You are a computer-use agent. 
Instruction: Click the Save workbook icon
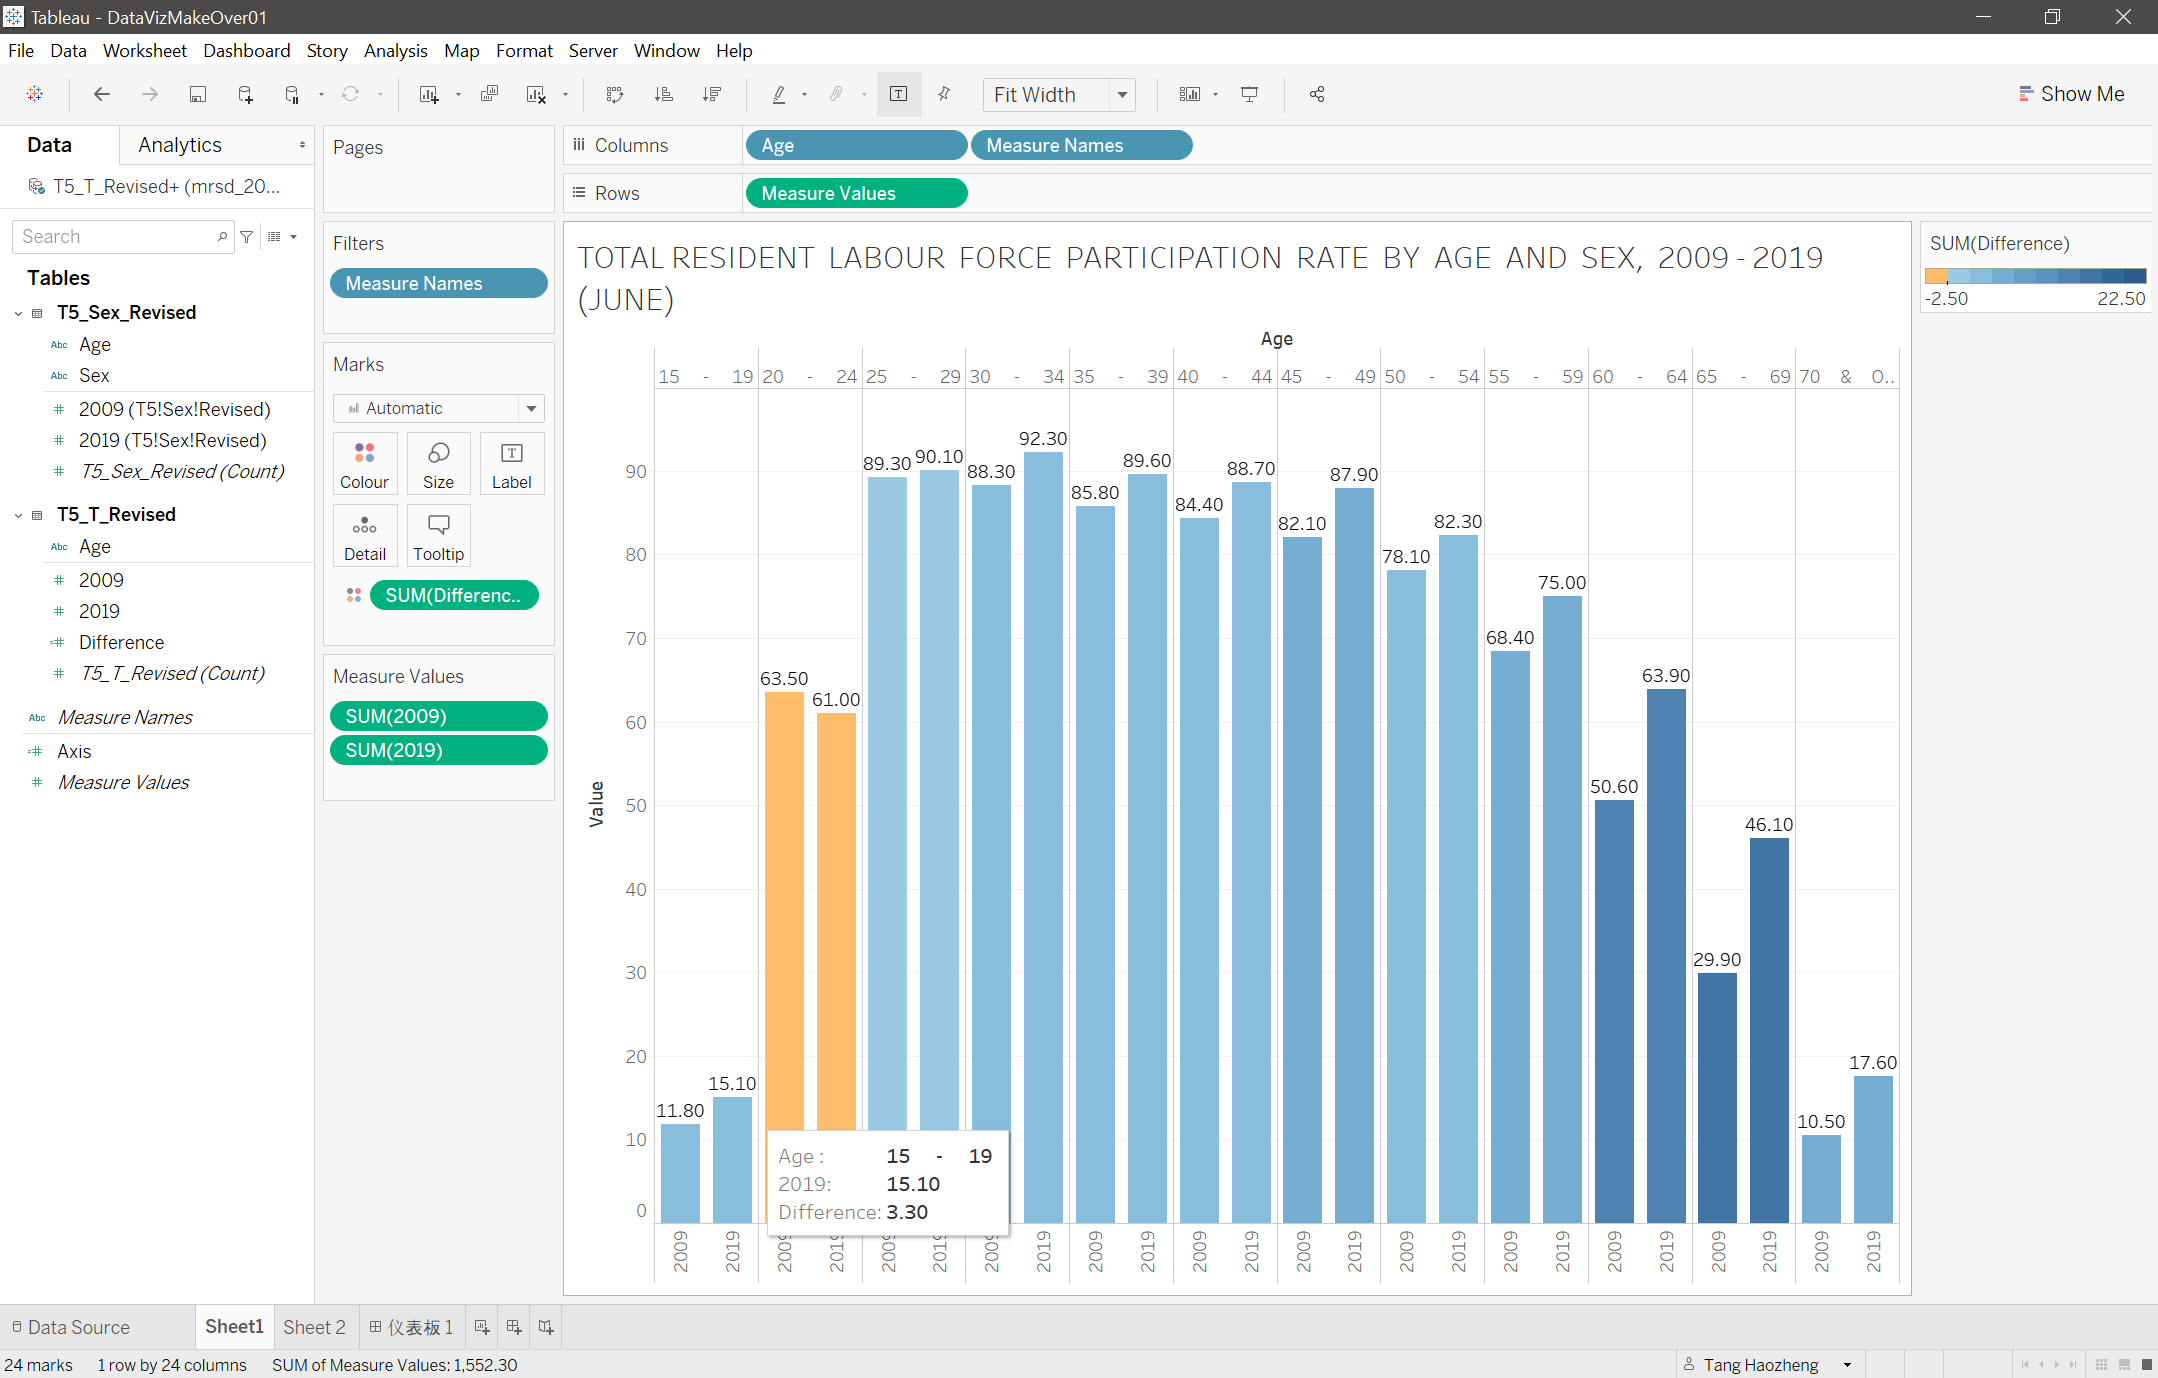[x=198, y=94]
